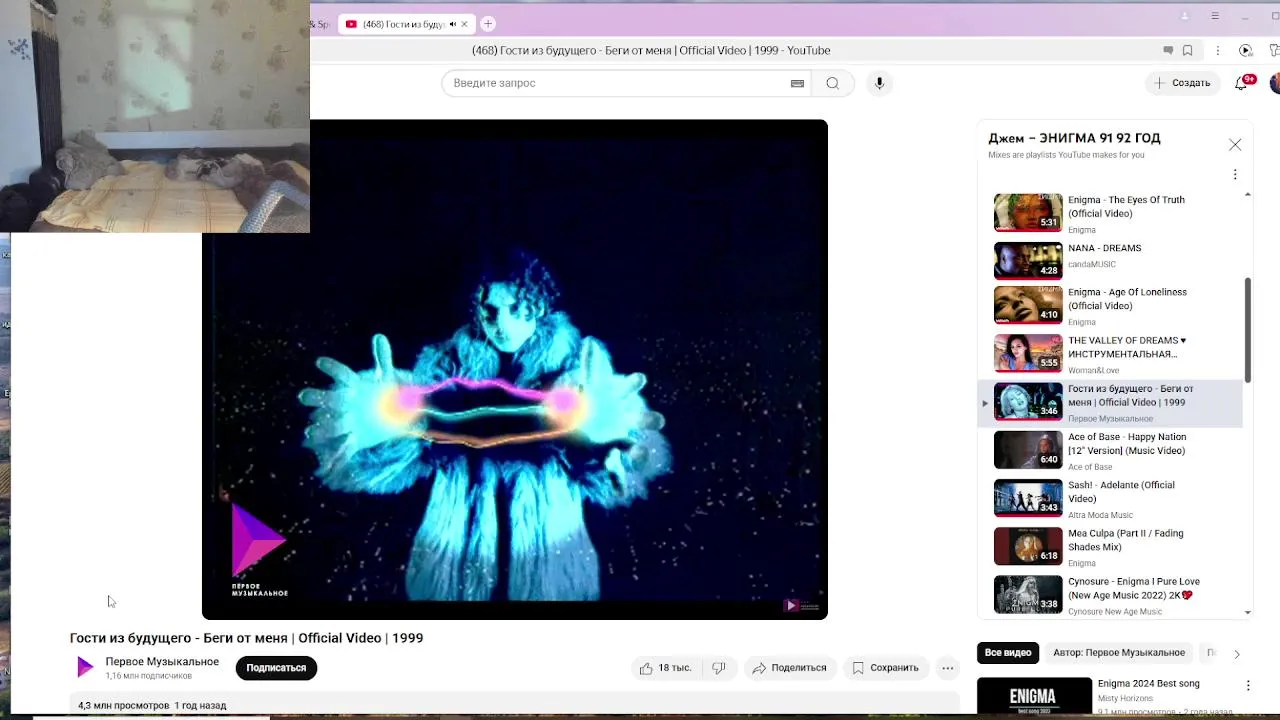Click the Первое Музыкальное logo in video

pyautogui.click(x=259, y=548)
